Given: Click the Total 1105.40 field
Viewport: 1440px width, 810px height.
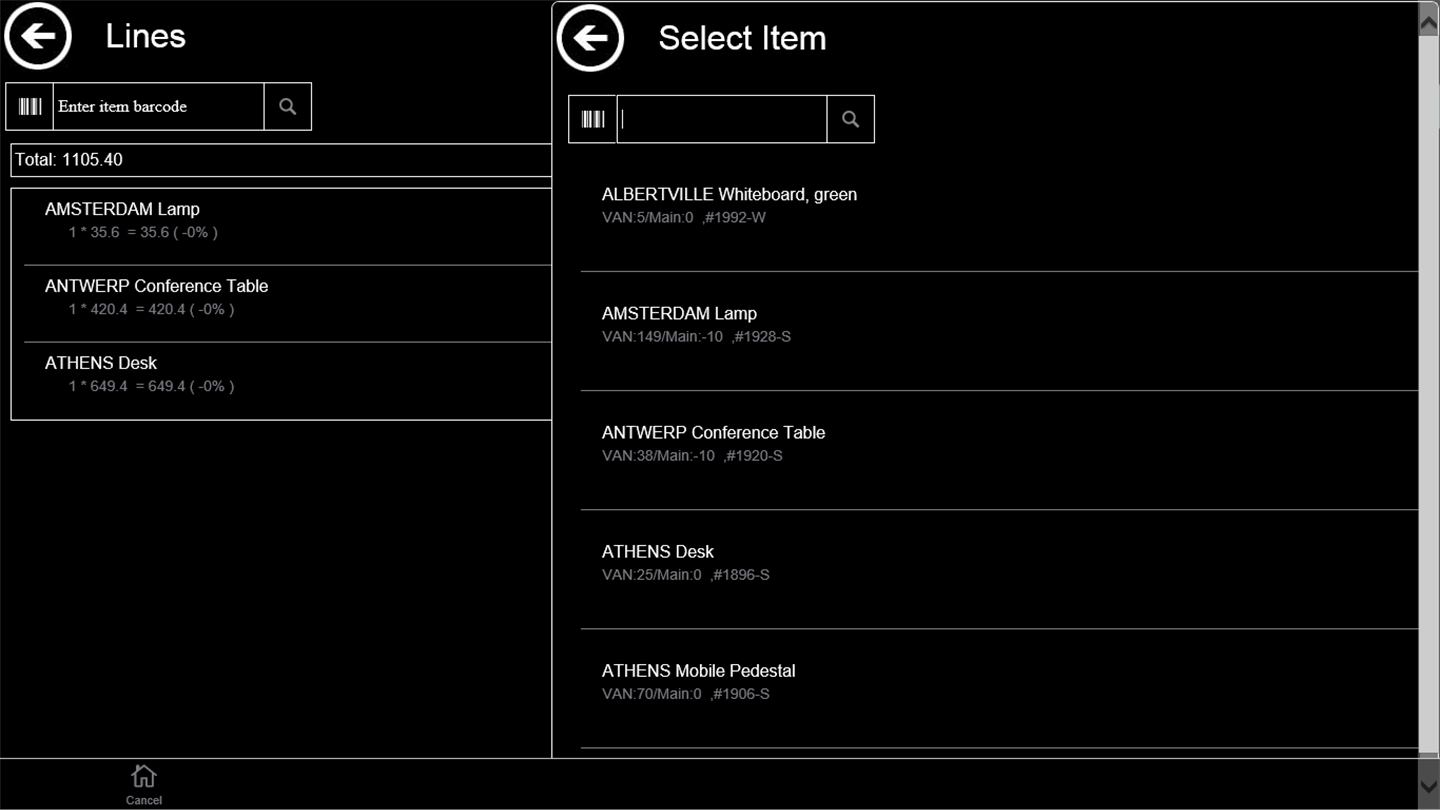Looking at the screenshot, I should (280, 160).
